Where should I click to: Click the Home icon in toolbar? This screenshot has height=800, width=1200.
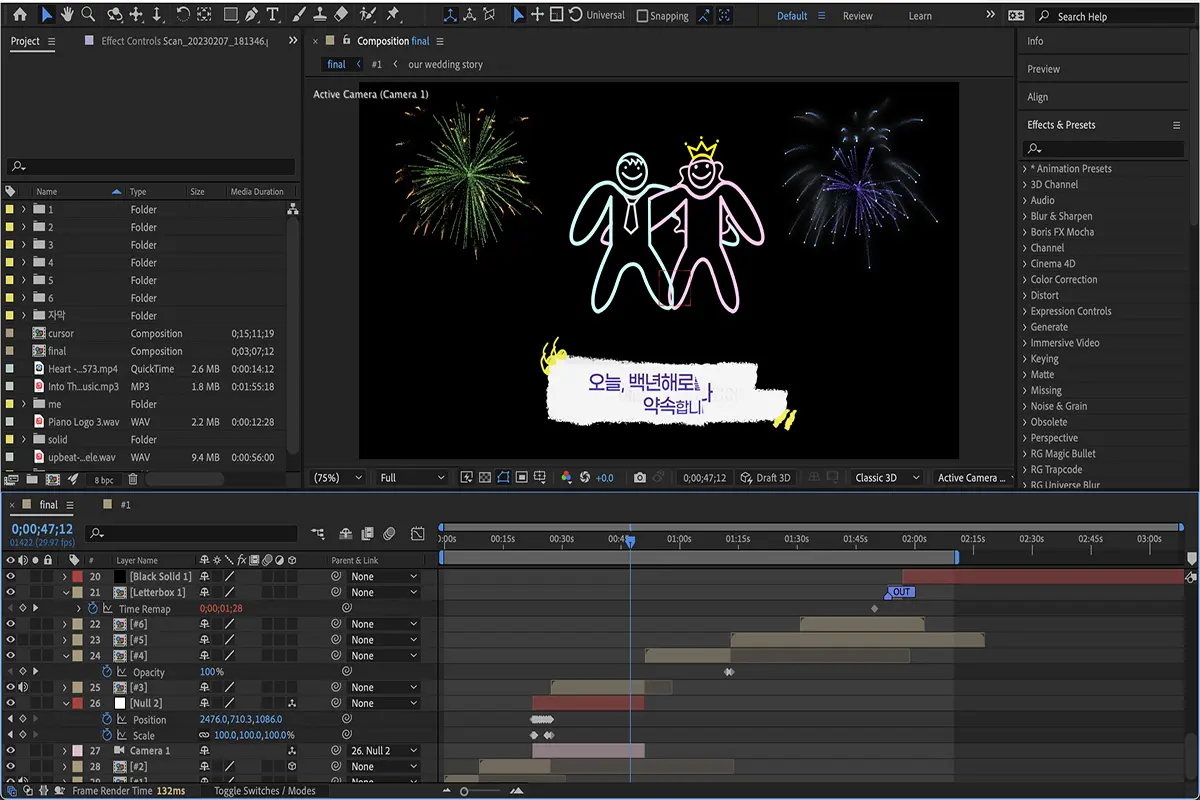pos(19,15)
